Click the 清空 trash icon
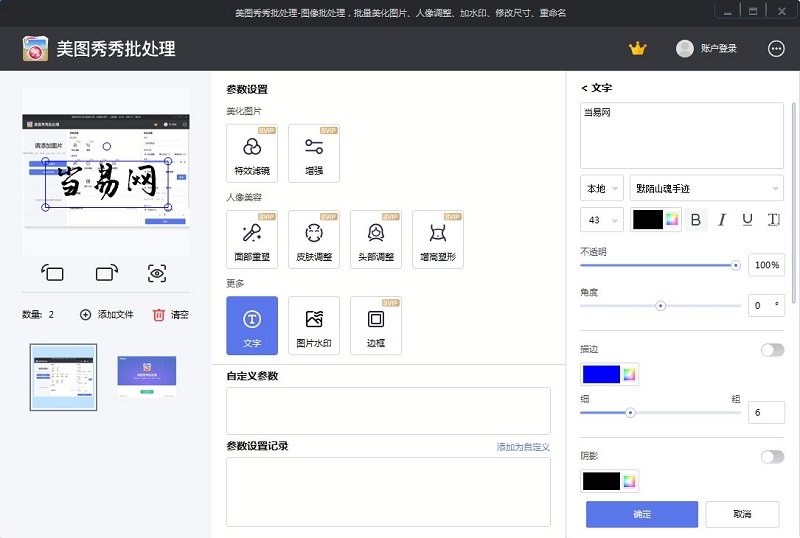This screenshot has height=538, width=800. click(159, 314)
